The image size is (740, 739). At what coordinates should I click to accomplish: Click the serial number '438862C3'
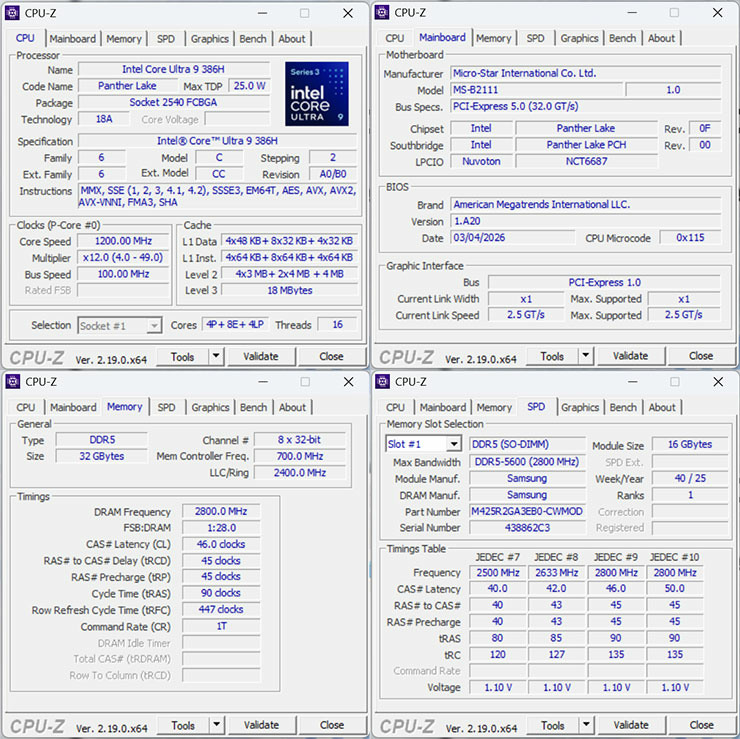(527, 528)
